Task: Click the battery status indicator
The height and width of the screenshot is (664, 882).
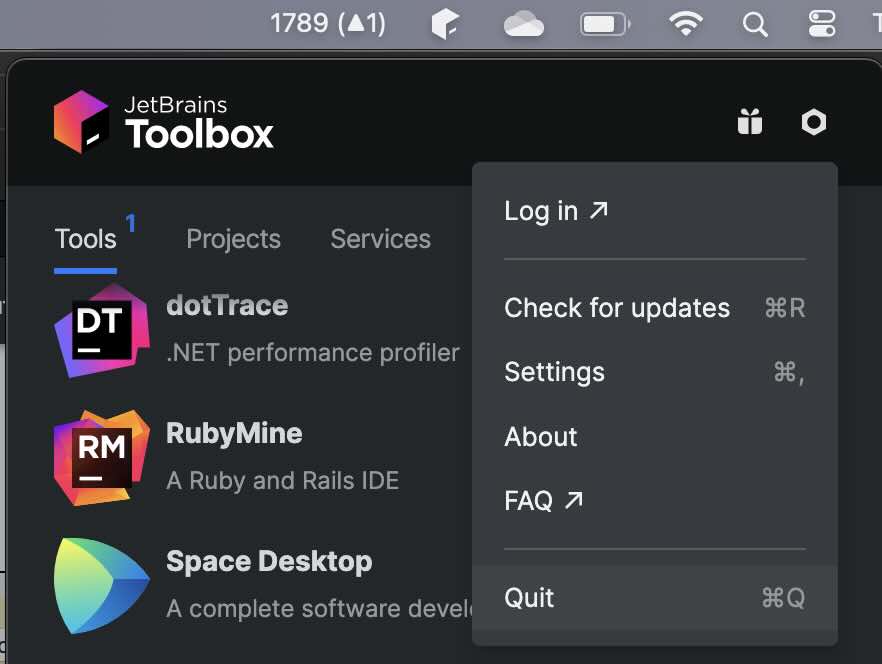Action: click(604, 23)
